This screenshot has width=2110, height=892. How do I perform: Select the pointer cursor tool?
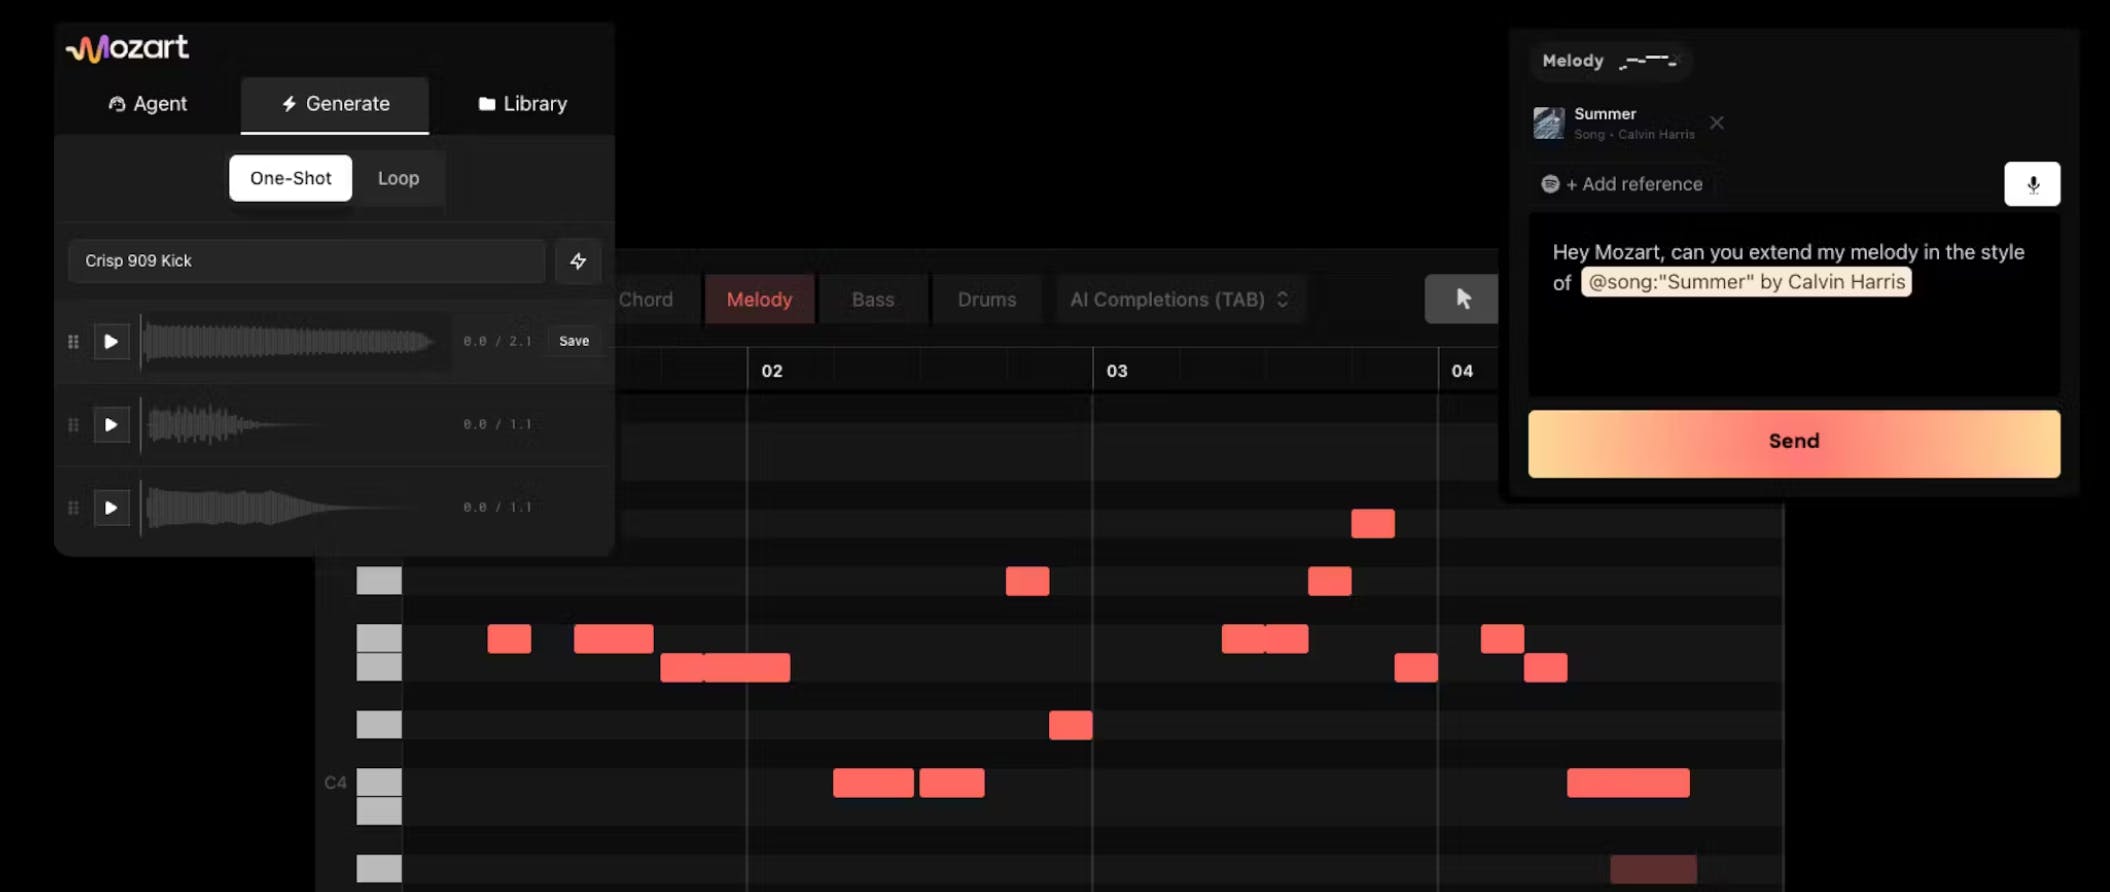click(1462, 299)
